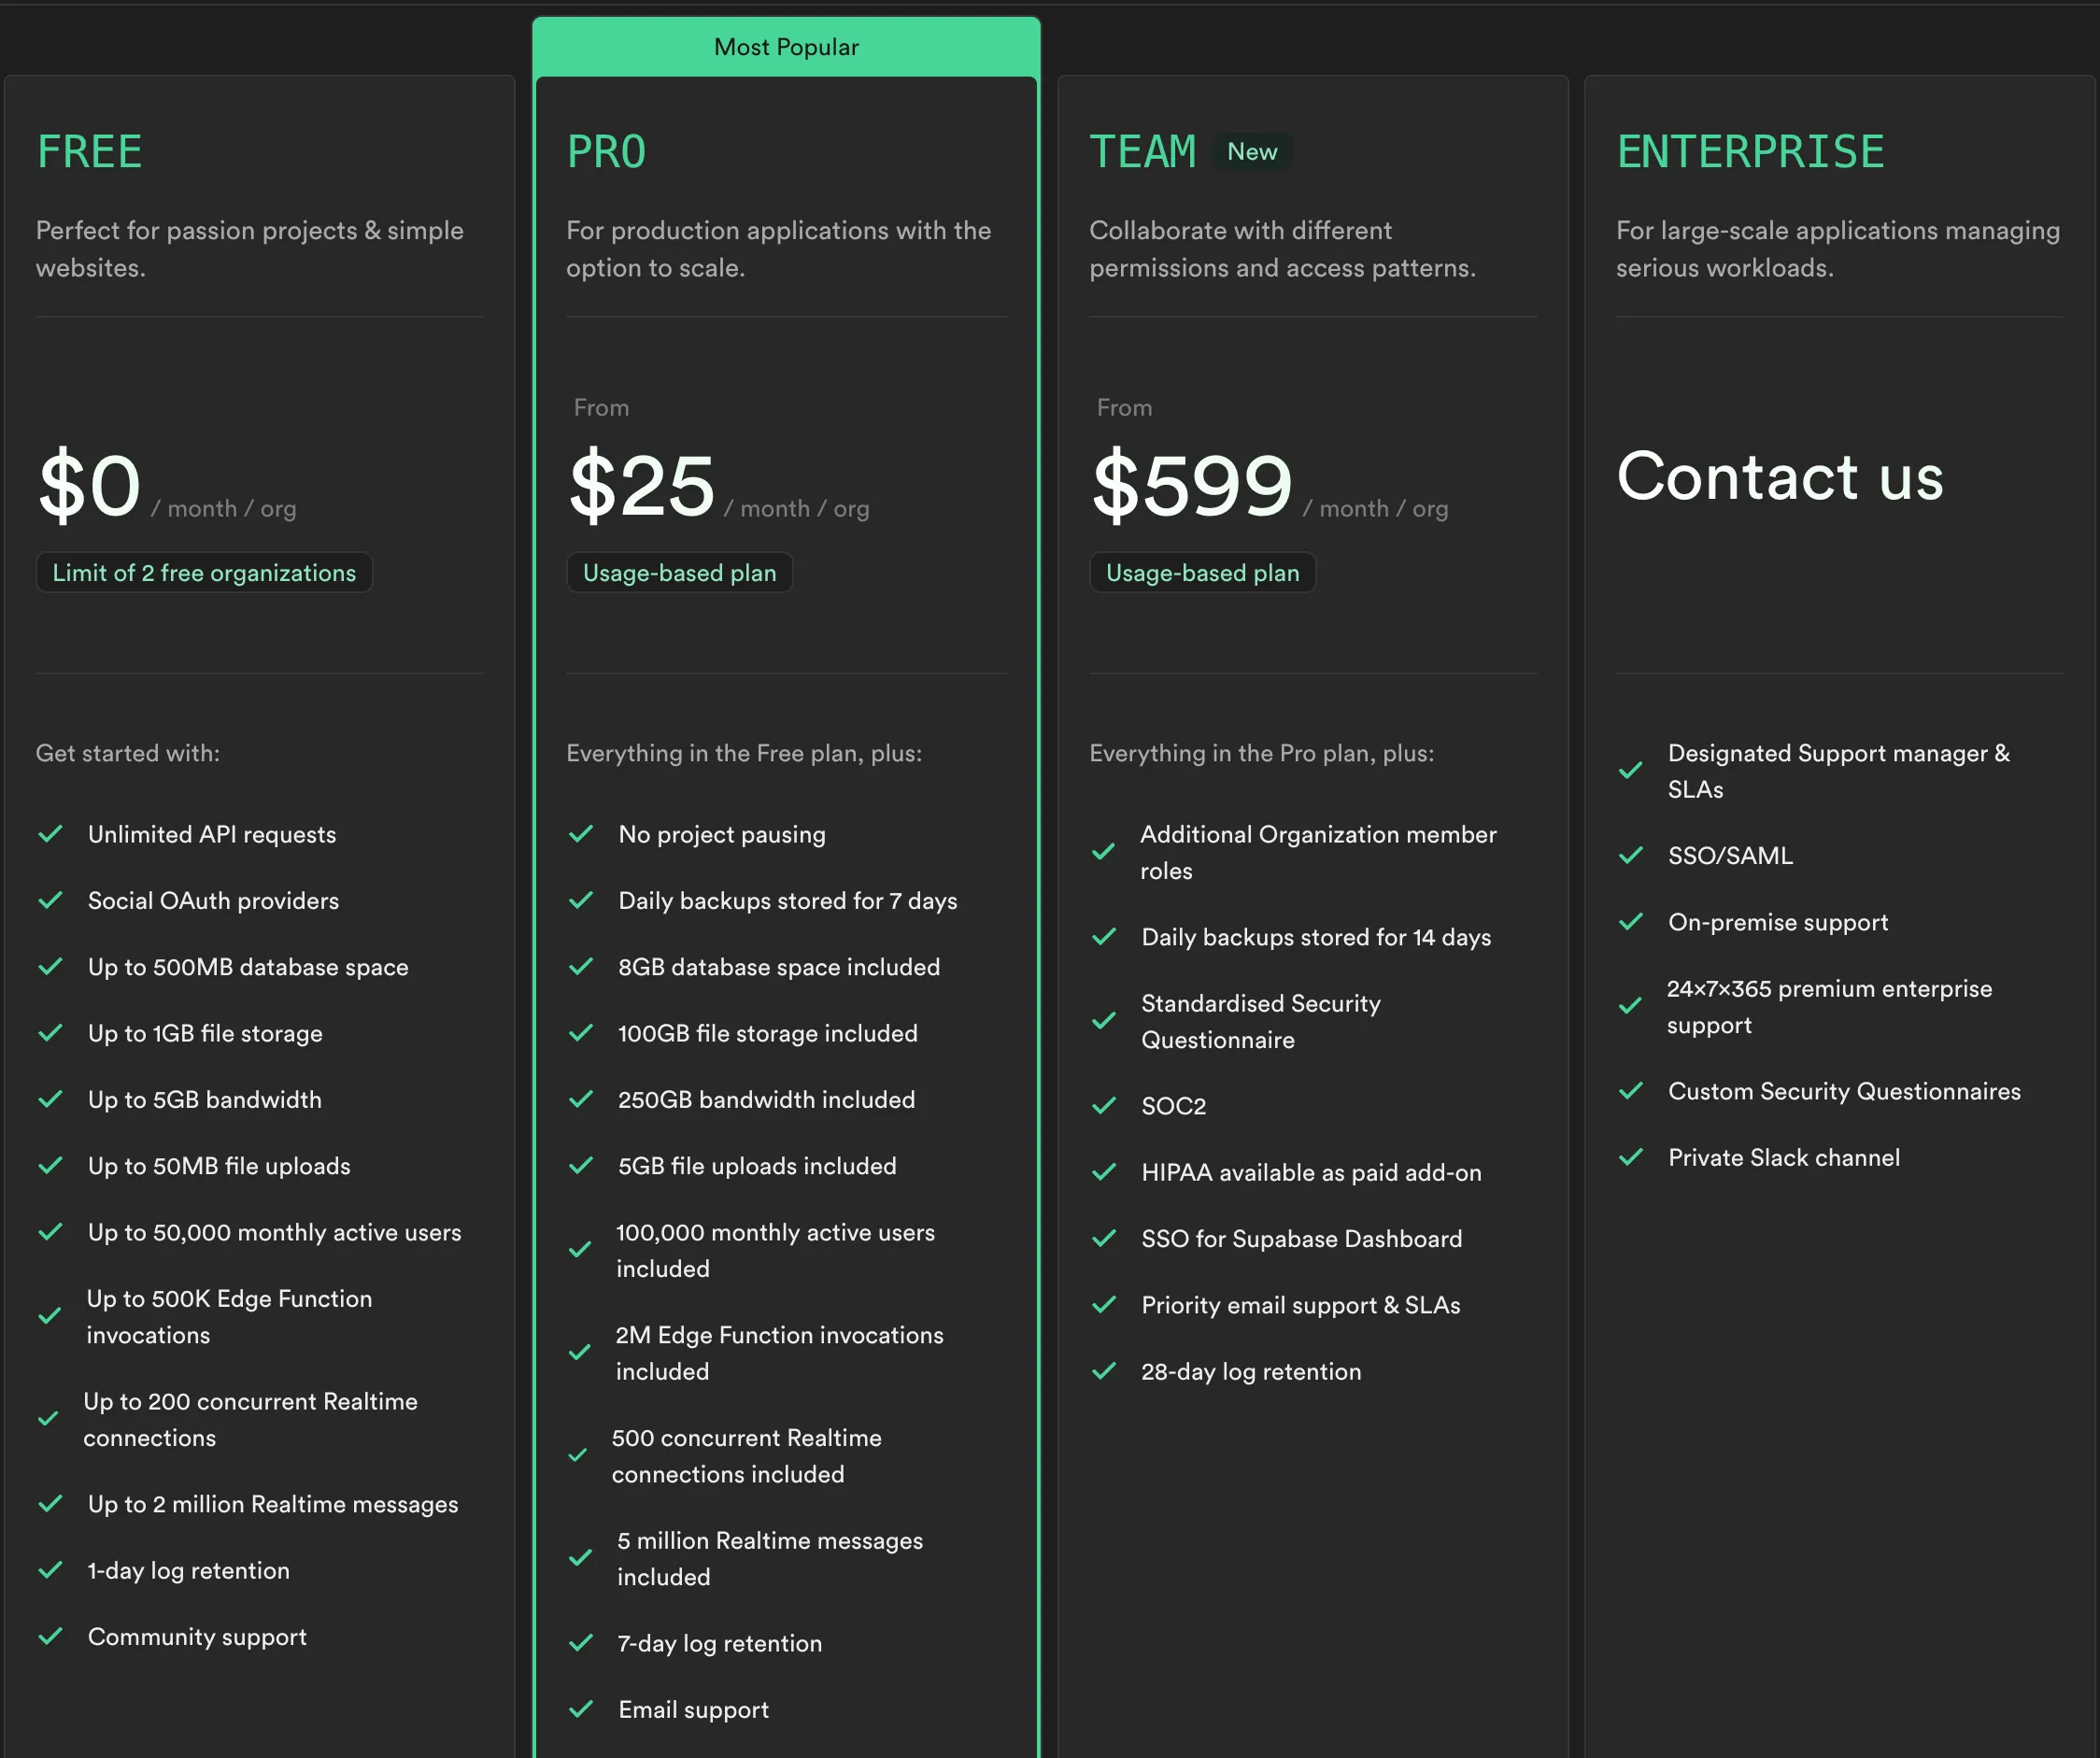This screenshot has height=1758, width=2100.
Task: Click checkmark beside 7-day log retention
Action: (x=581, y=1643)
